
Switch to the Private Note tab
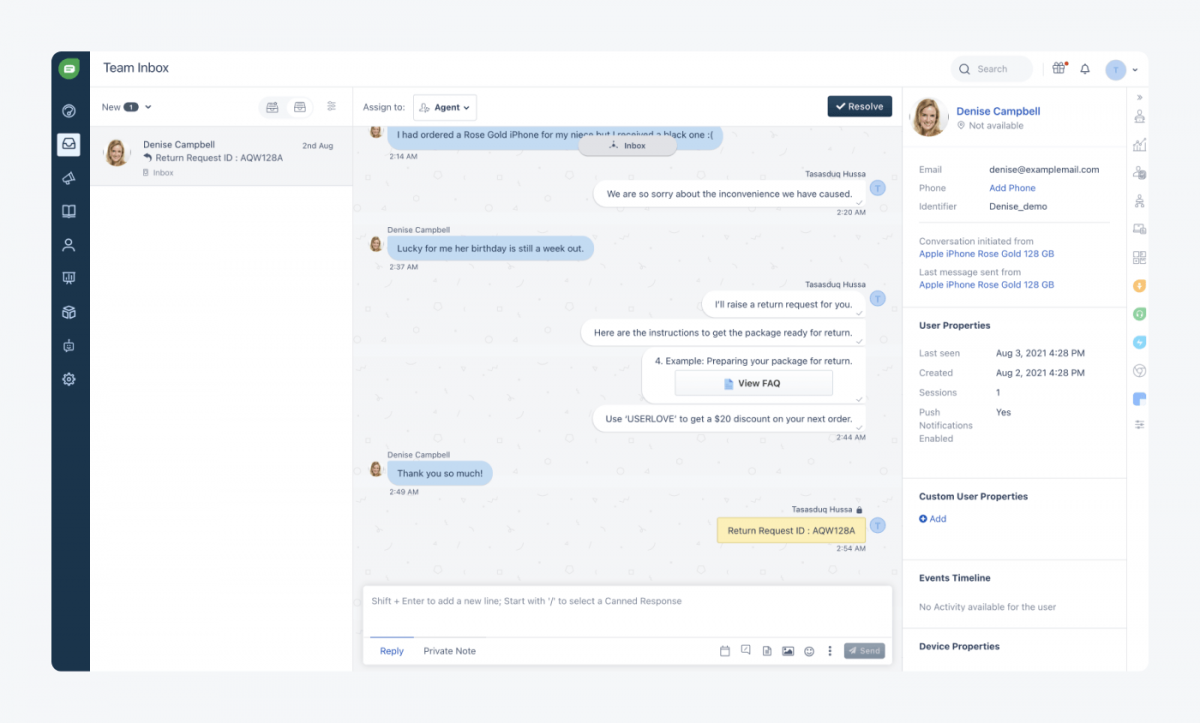click(x=449, y=650)
